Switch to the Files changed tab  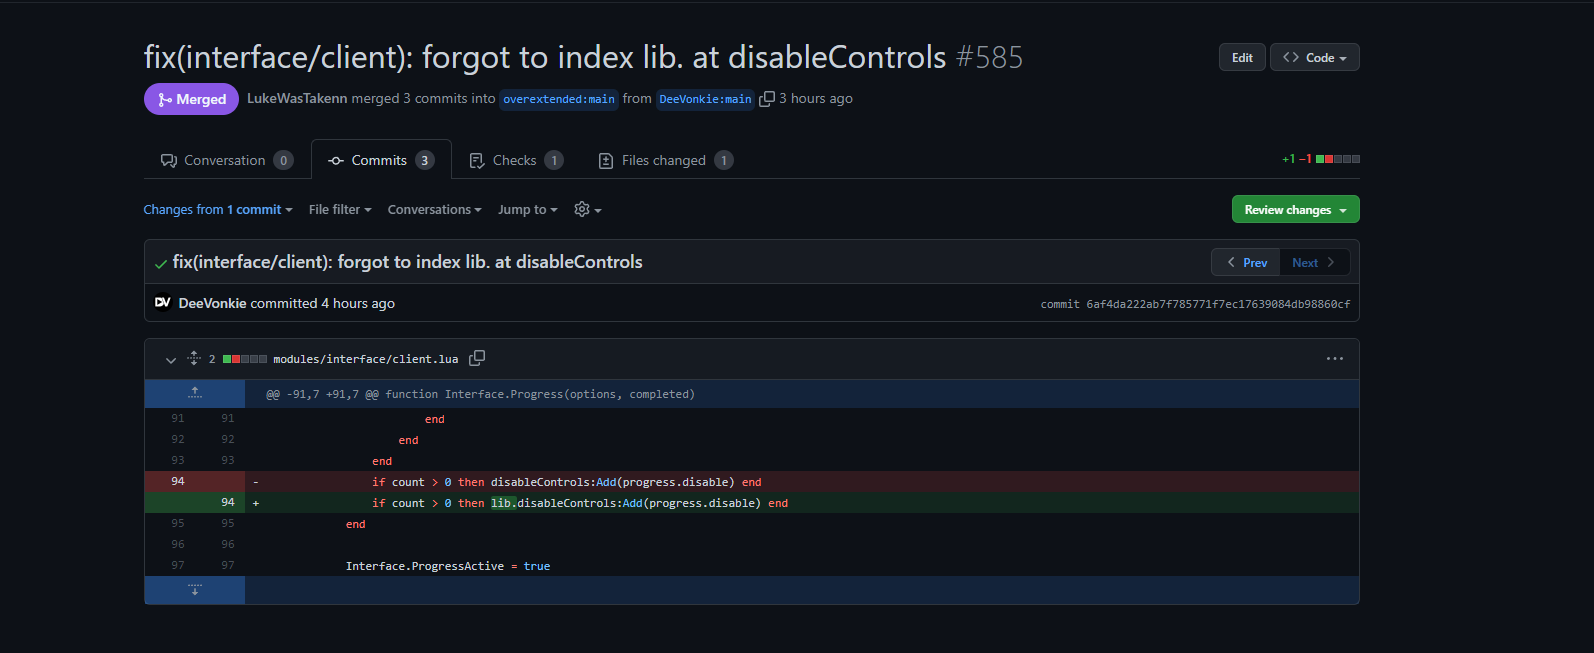tap(664, 160)
